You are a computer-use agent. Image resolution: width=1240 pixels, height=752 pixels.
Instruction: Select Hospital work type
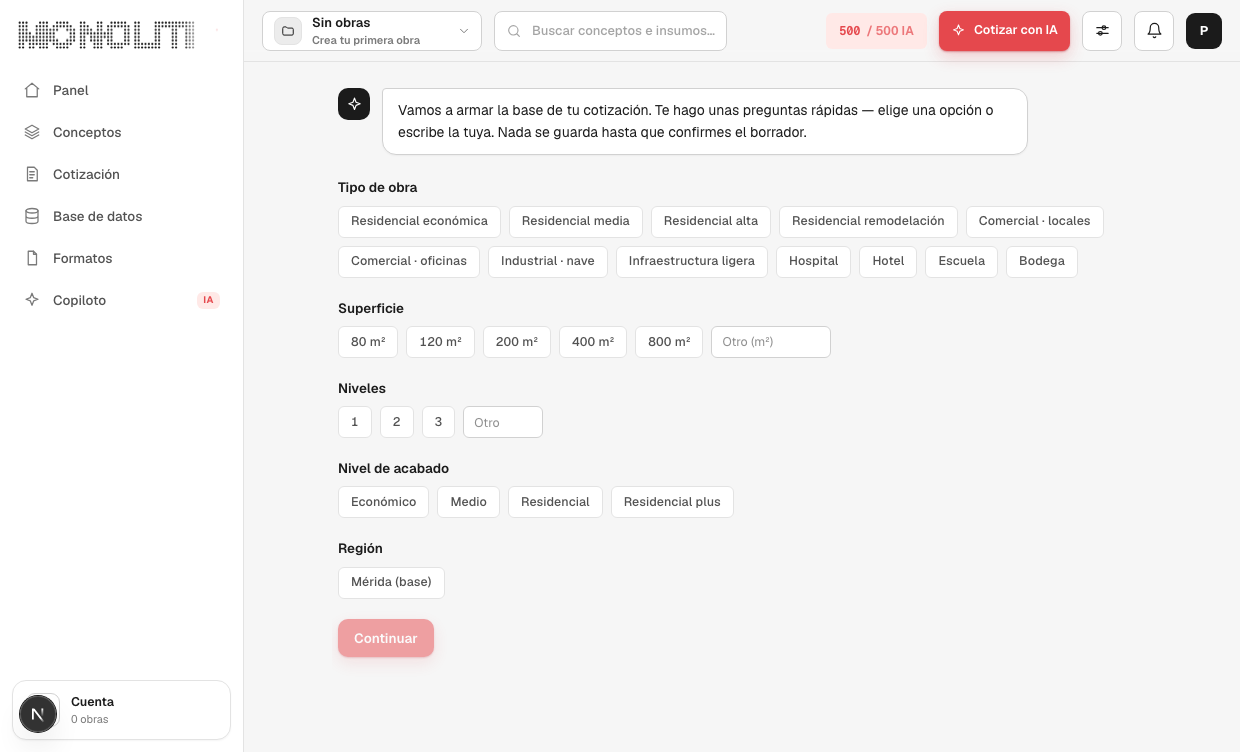(x=814, y=261)
